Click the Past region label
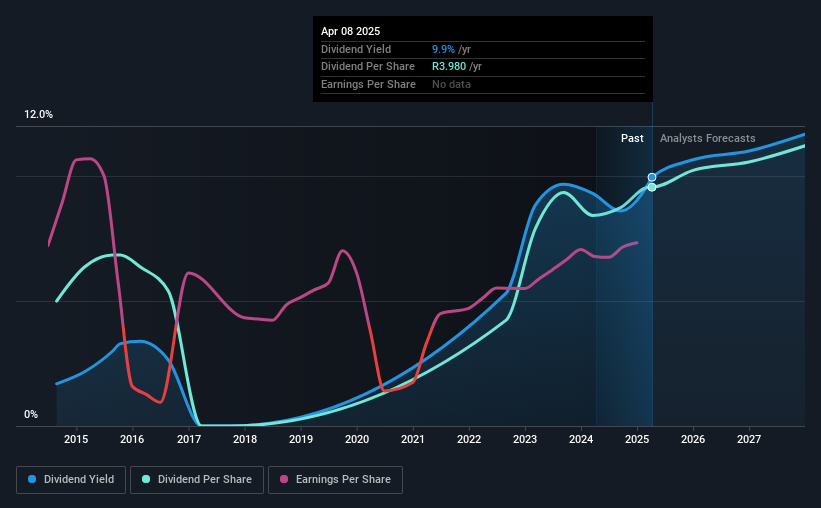This screenshot has height=508, width=821. [x=632, y=138]
